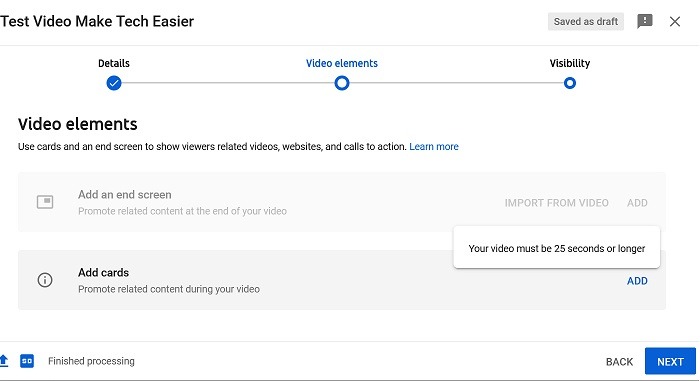Jump to the Visibility step
700x381 pixels.
570,63
